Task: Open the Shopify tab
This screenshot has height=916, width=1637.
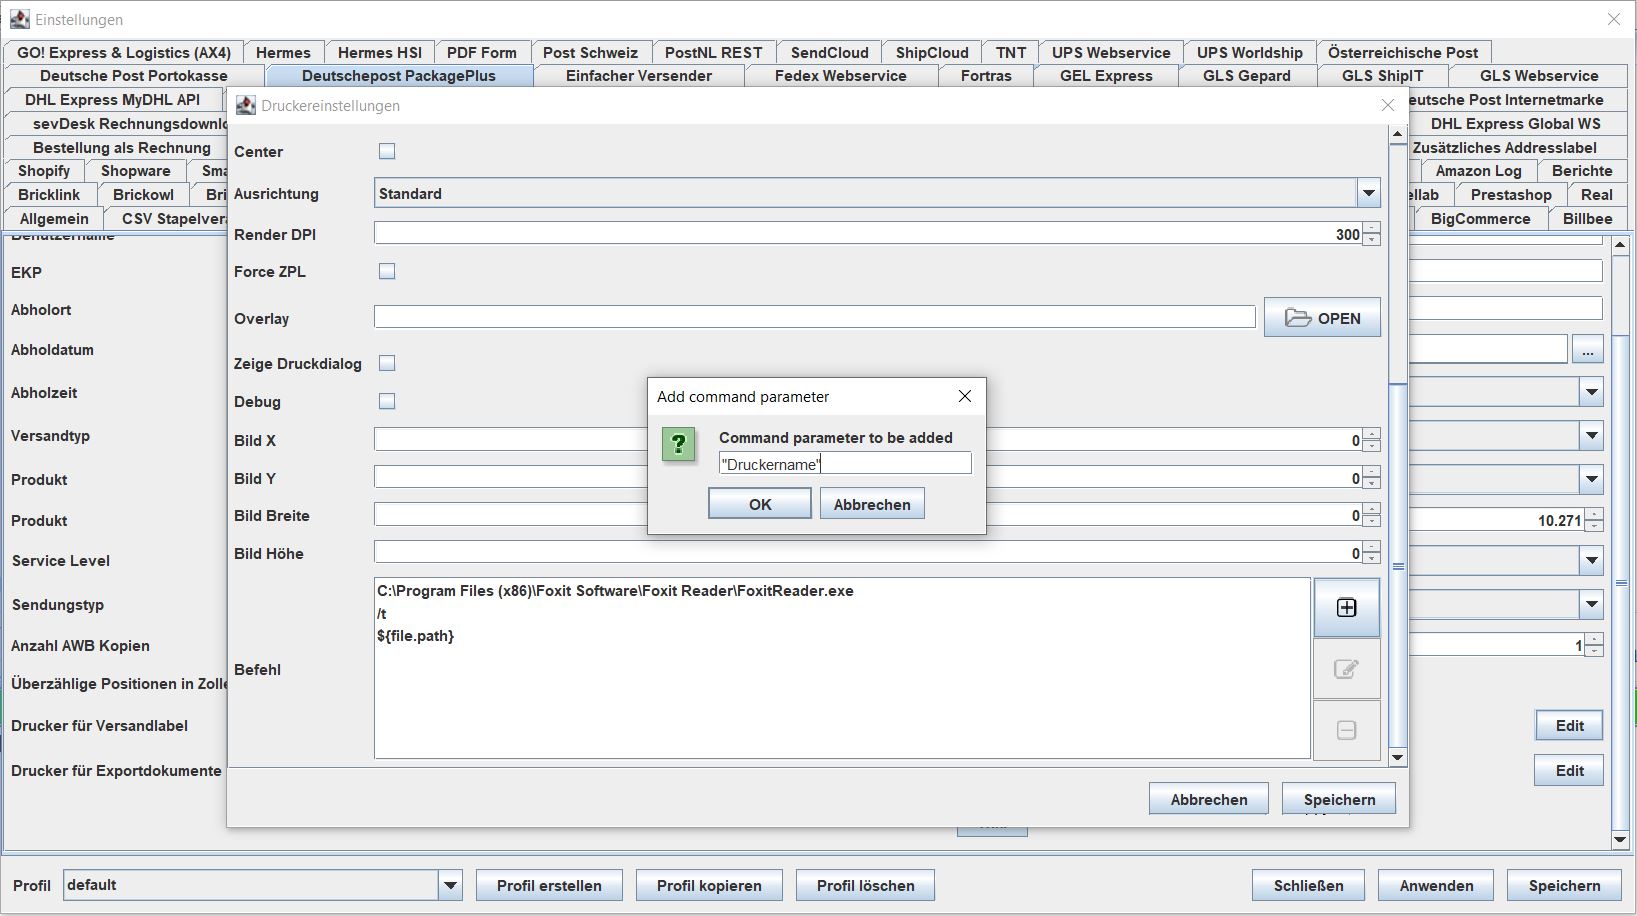Action: (44, 170)
